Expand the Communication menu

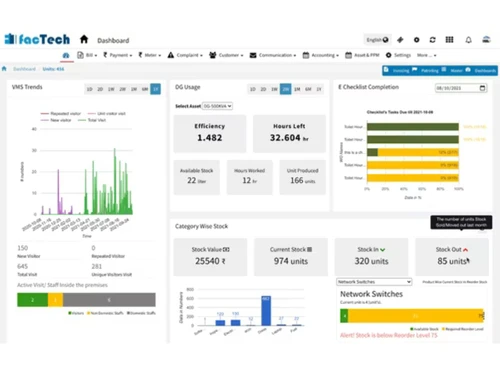click(x=273, y=55)
